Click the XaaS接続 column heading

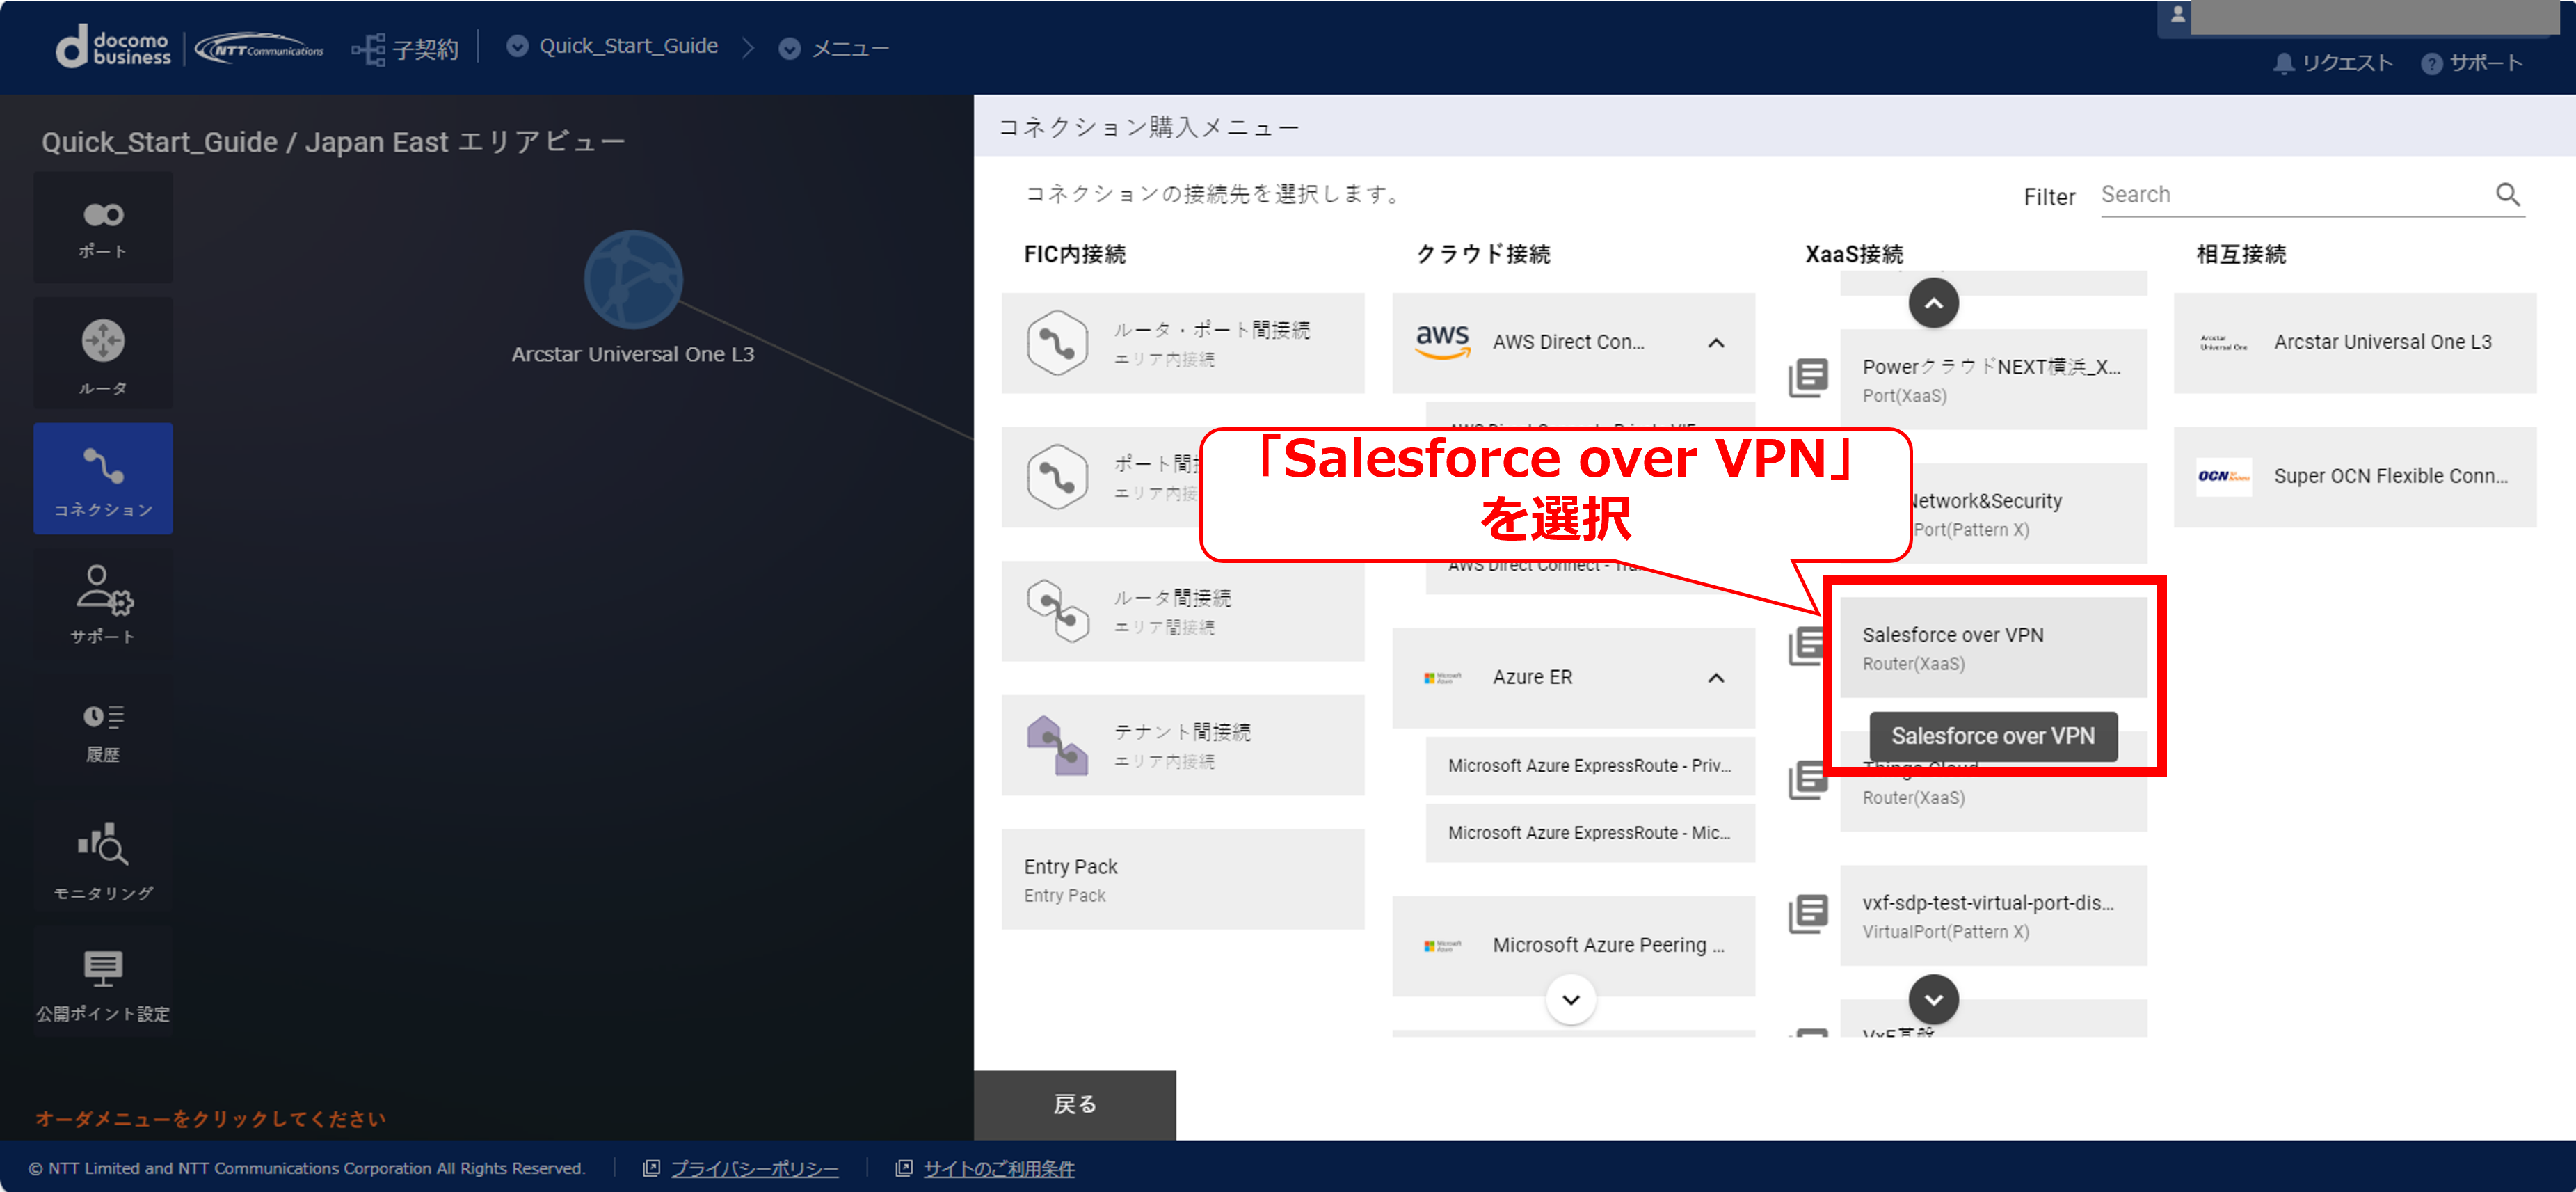[x=1854, y=254]
